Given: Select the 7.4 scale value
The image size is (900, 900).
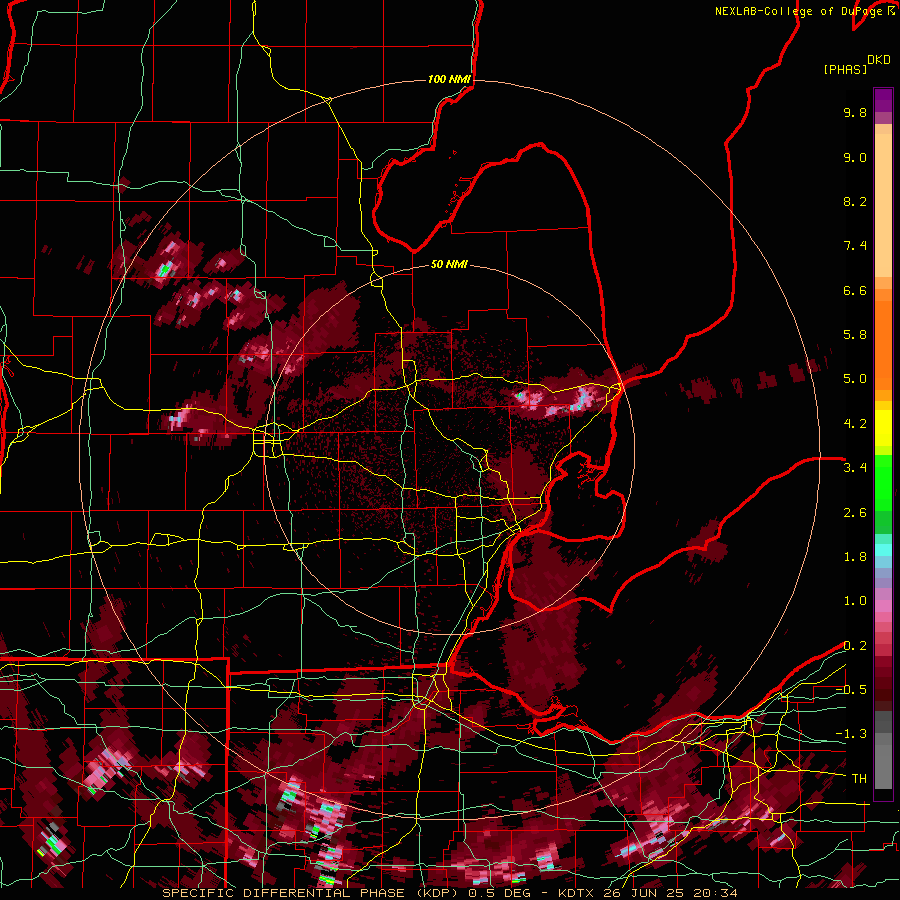Looking at the screenshot, I should coord(855,246).
